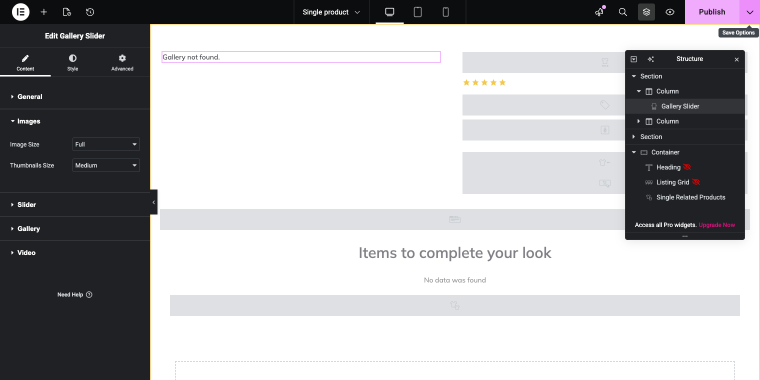Toggle the Listing Grid hidden-eye icon in Structure

click(696, 182)
